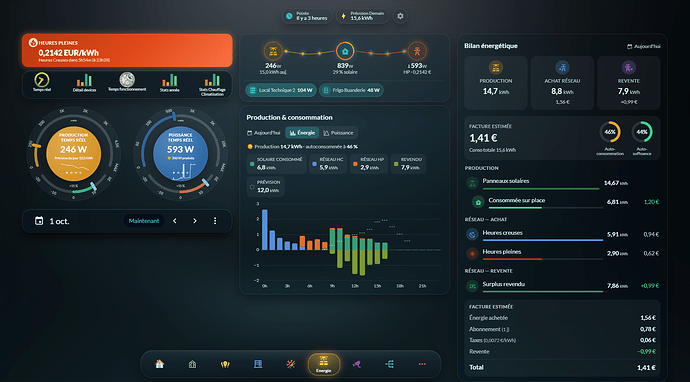Viewport: 690px width, 382px height.
Task: Click the Total 1,41 € line
Action: coord(562,367)
